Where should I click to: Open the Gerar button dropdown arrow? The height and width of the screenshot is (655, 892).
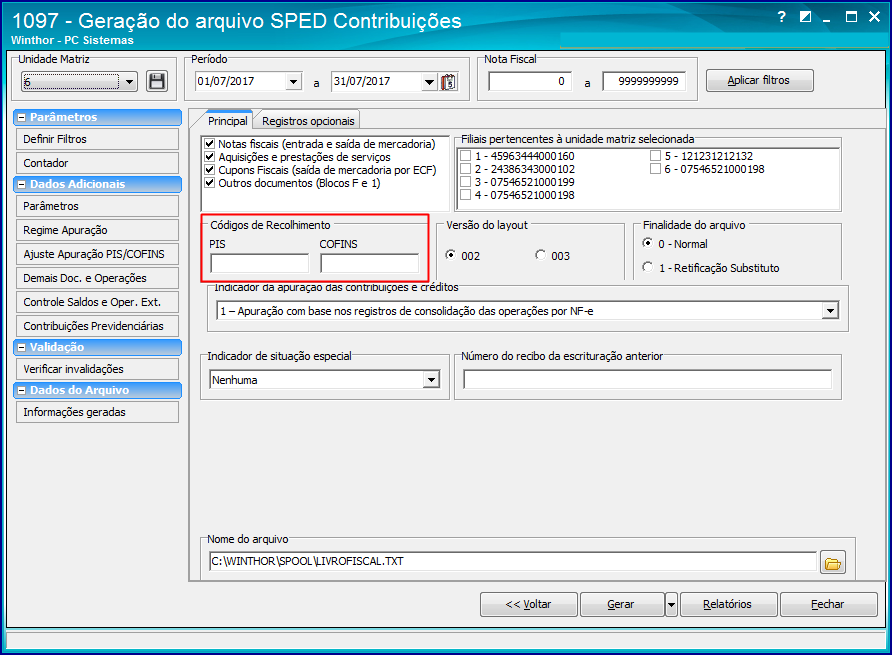click(671, 604)
